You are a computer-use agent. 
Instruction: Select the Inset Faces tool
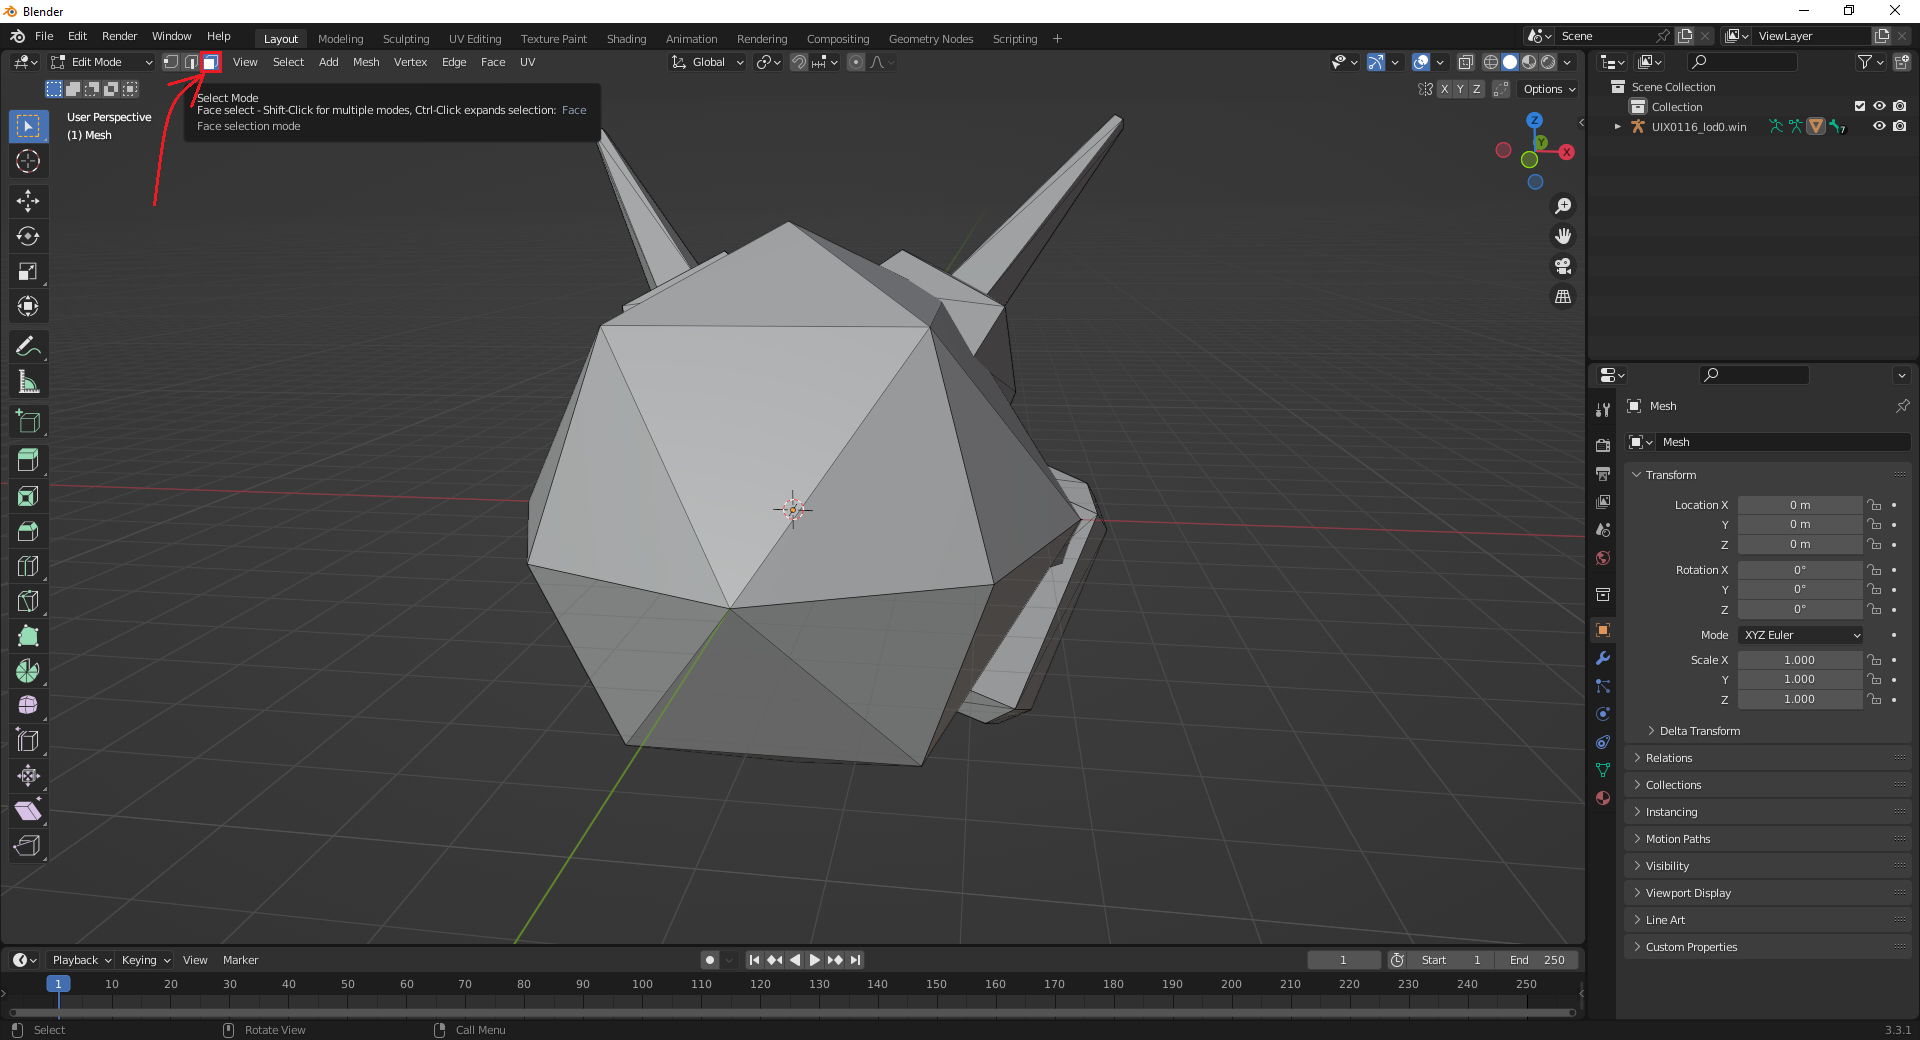coord(28,496)
